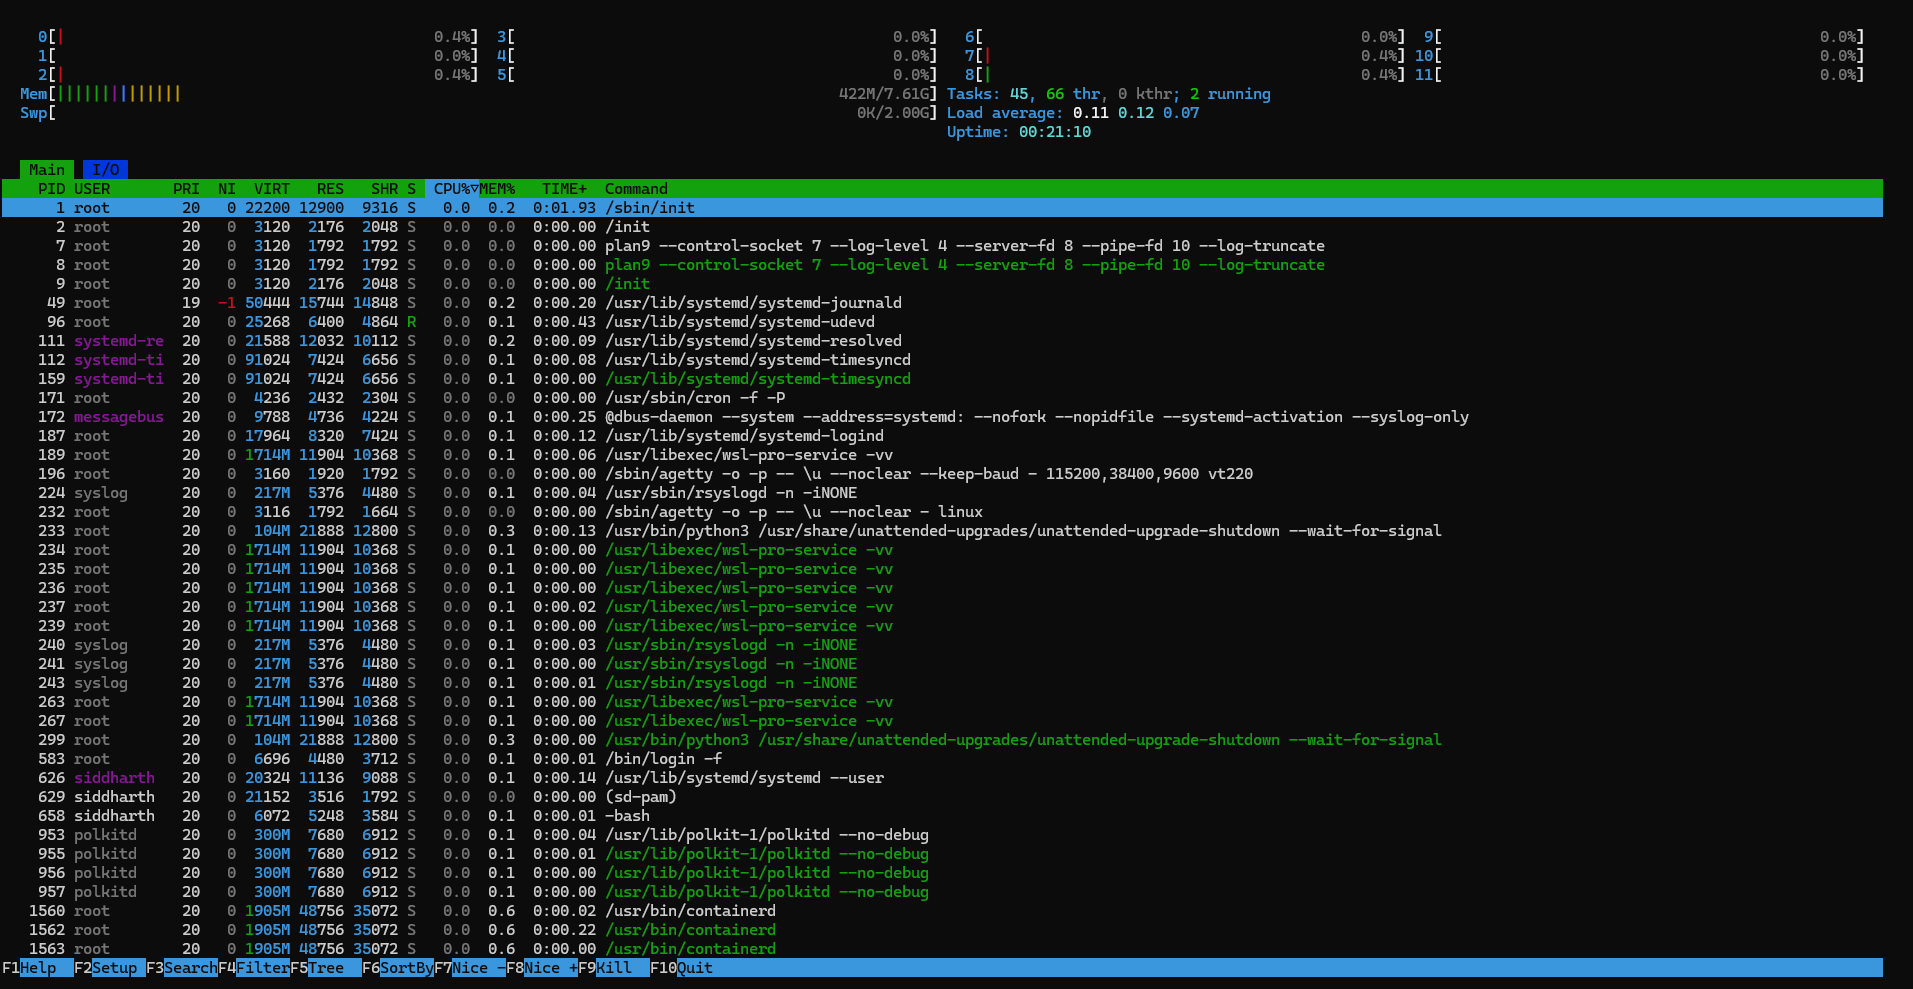Open F1 Help
Viewport: 1913px width, 989px height.
coord(38,968)
